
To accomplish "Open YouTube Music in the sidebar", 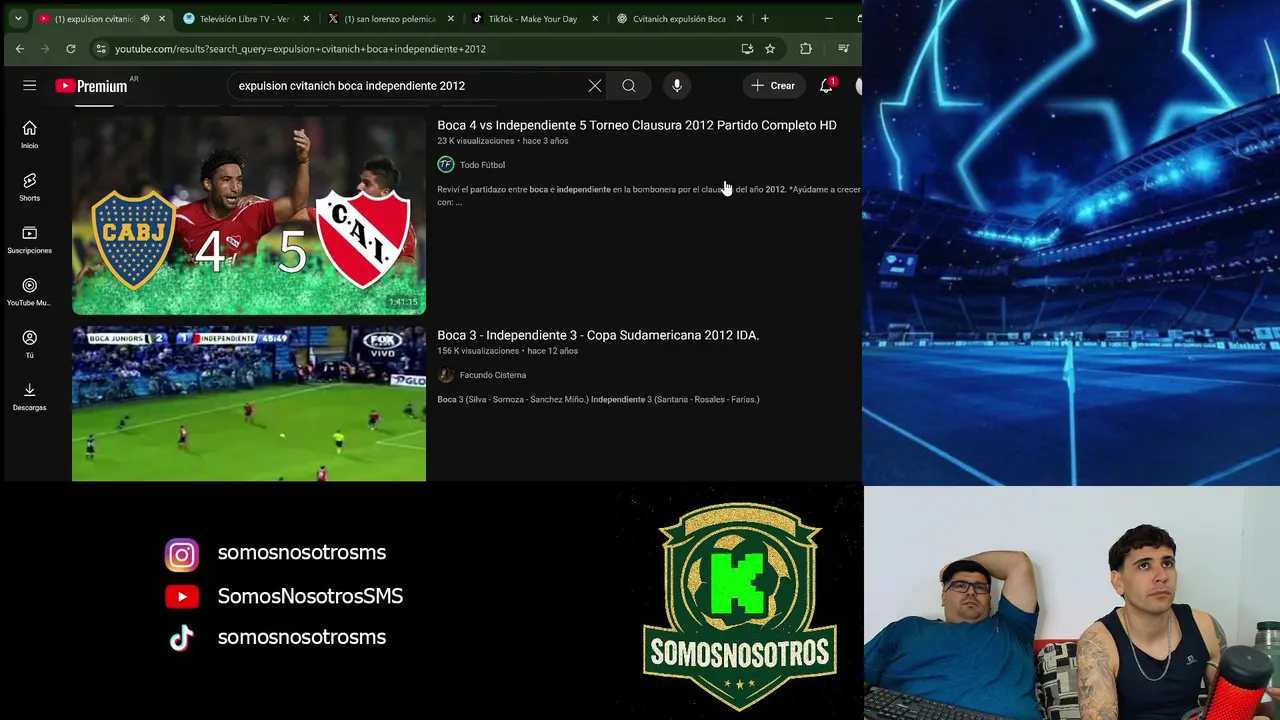I will pos(29,291).
